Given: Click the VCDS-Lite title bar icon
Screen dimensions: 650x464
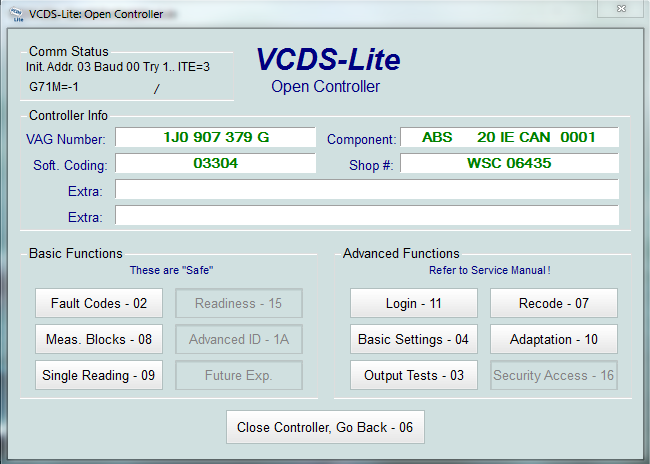Looking at the screenshot, I should [x=17, y=14].
